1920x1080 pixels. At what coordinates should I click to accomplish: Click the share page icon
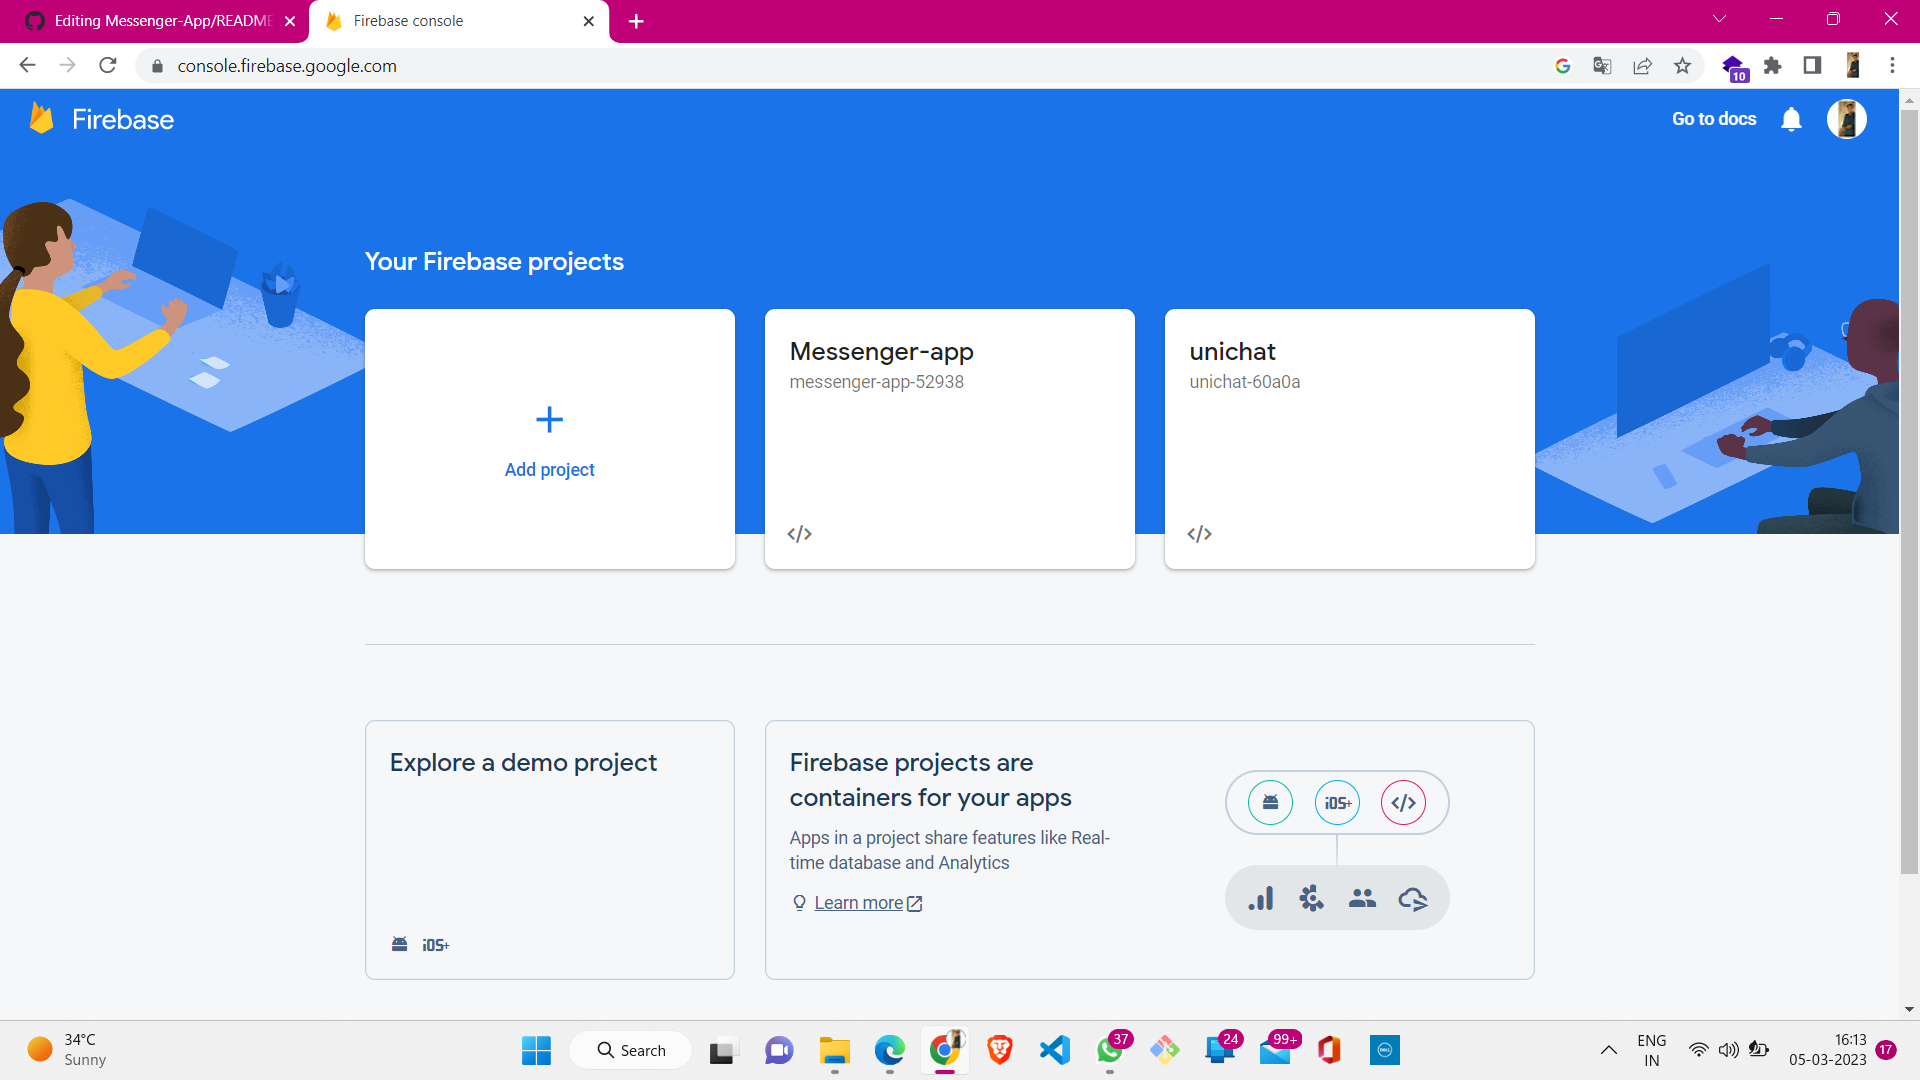point(1642,65)
